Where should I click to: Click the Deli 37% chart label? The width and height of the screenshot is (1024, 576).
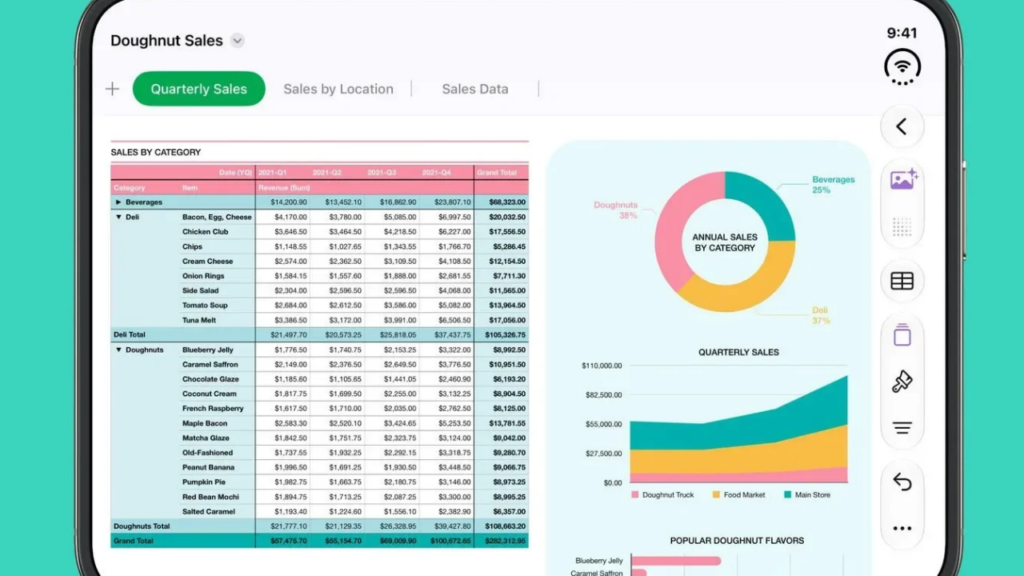(820, 315)
